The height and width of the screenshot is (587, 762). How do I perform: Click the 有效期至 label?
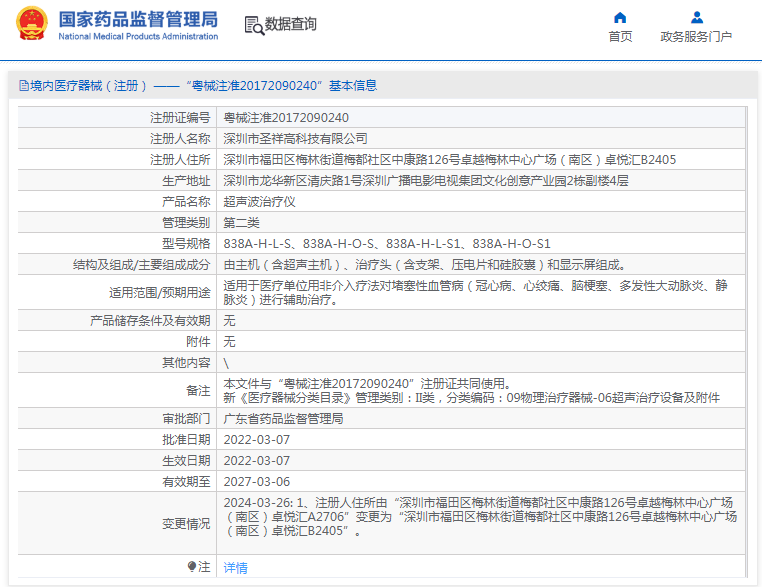click(186, 482)
